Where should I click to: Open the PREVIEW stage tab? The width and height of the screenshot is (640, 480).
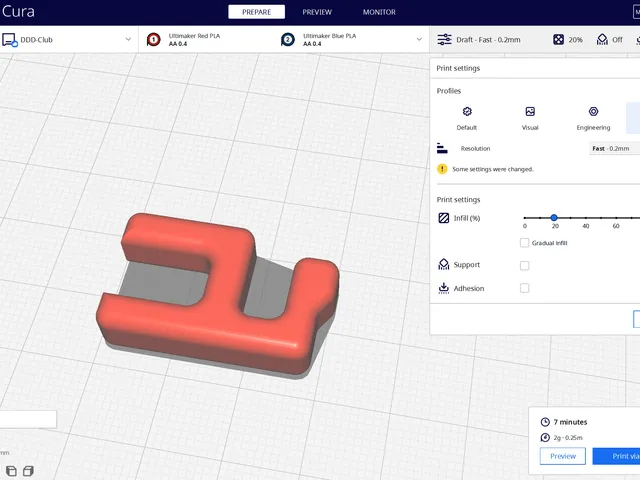point(317,12)
